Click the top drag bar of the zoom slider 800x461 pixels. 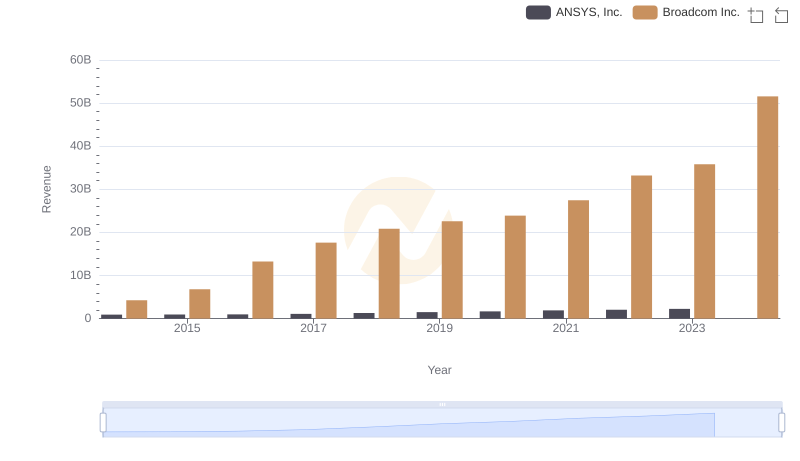click(x=442, y=404)
